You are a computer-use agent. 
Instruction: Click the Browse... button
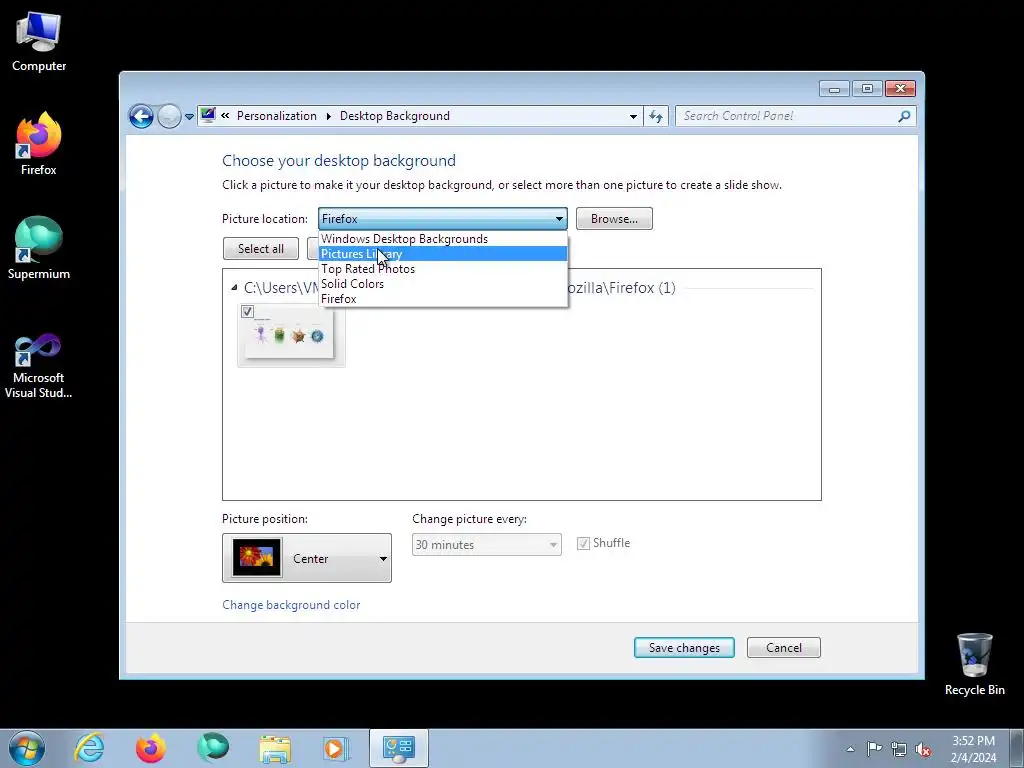pyautogui.click(x=614, y=219)
